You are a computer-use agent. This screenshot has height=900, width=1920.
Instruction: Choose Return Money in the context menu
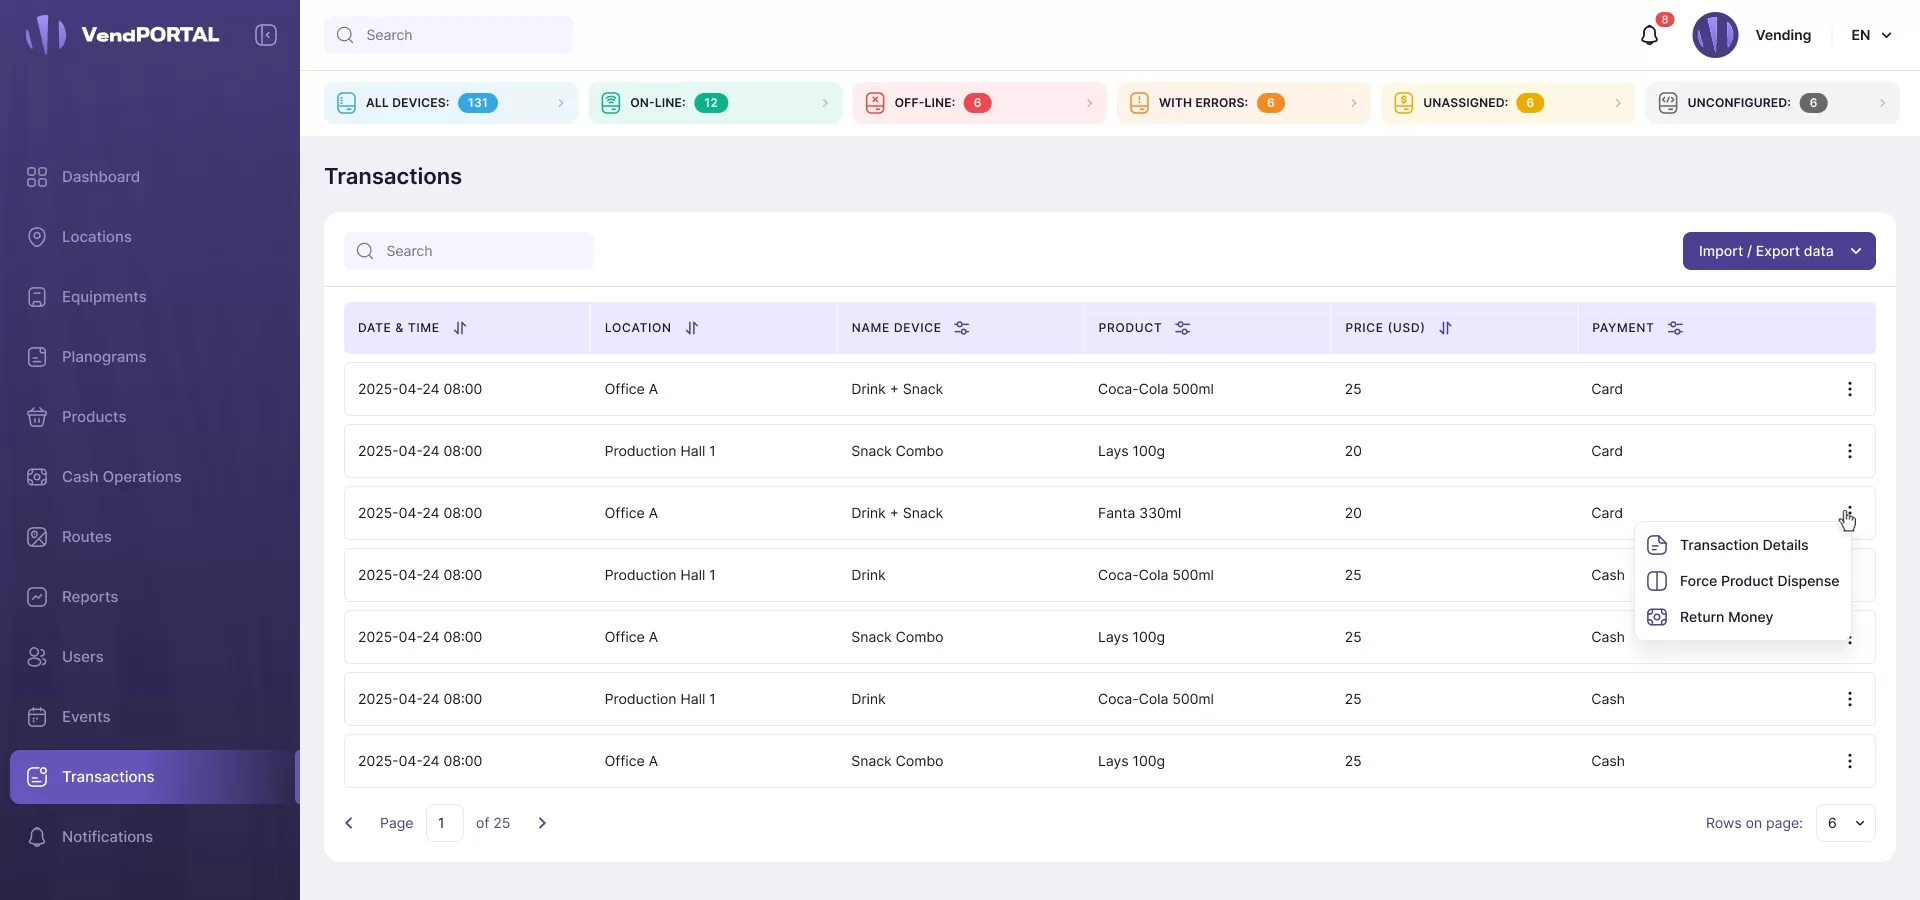[x=1725, y=617]
